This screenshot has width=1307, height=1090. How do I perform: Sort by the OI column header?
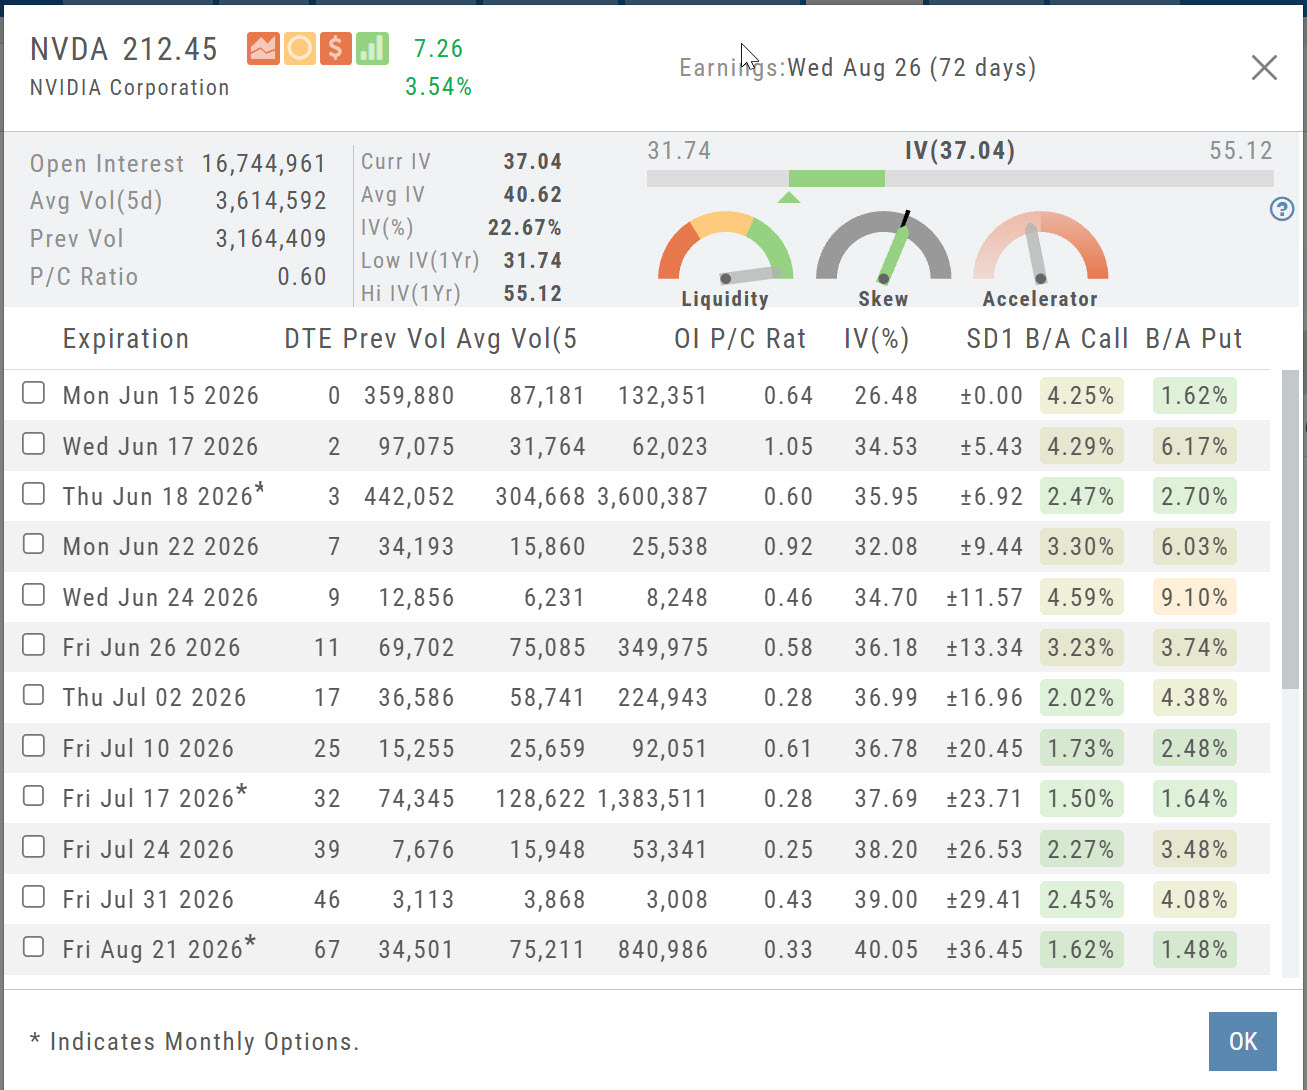tap(687, 339)
